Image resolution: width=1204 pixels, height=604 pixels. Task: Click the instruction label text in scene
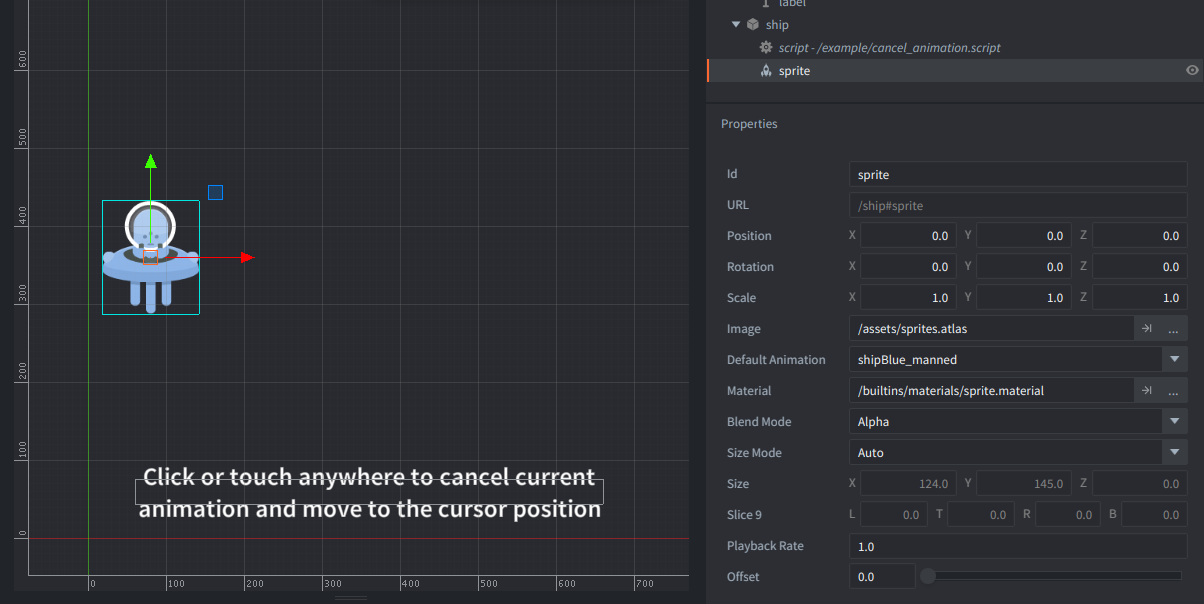point(369,493)
